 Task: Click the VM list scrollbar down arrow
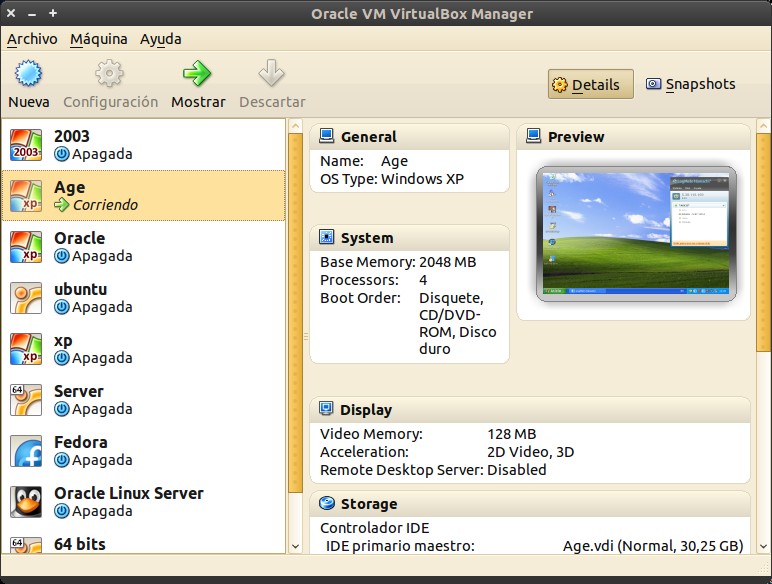(x=295, y=546)
